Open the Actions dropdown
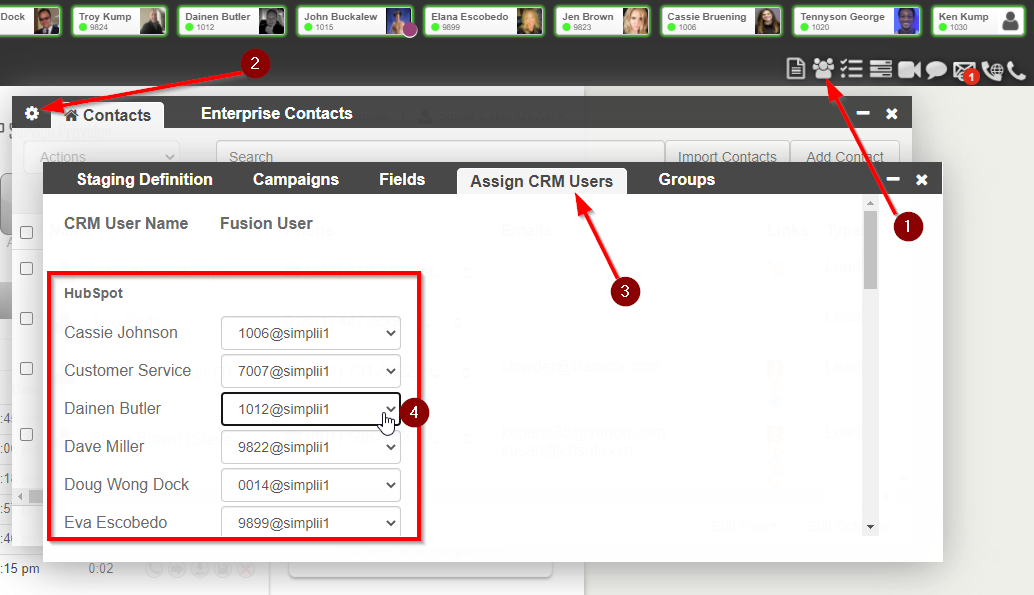 [100, 156]
